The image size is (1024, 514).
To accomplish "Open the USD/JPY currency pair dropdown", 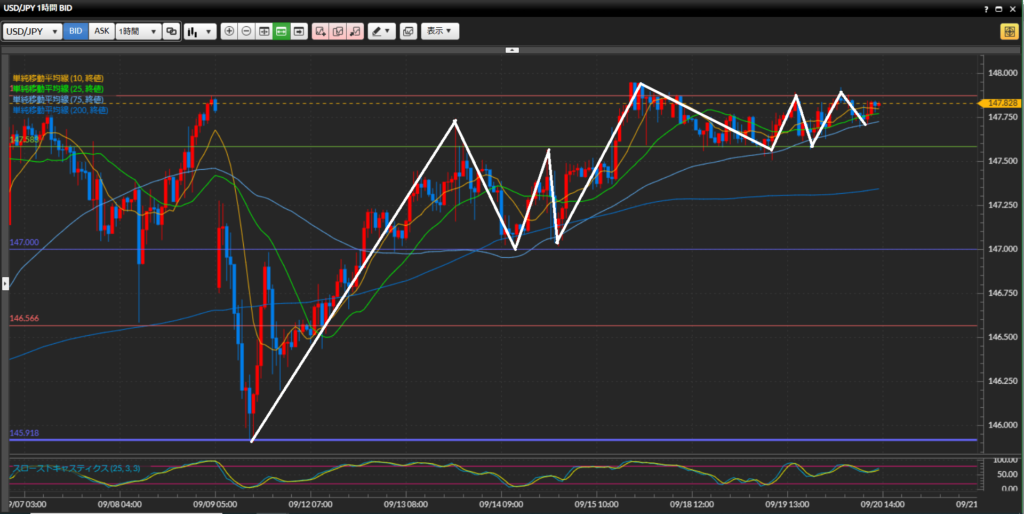I will click(32, 31).
